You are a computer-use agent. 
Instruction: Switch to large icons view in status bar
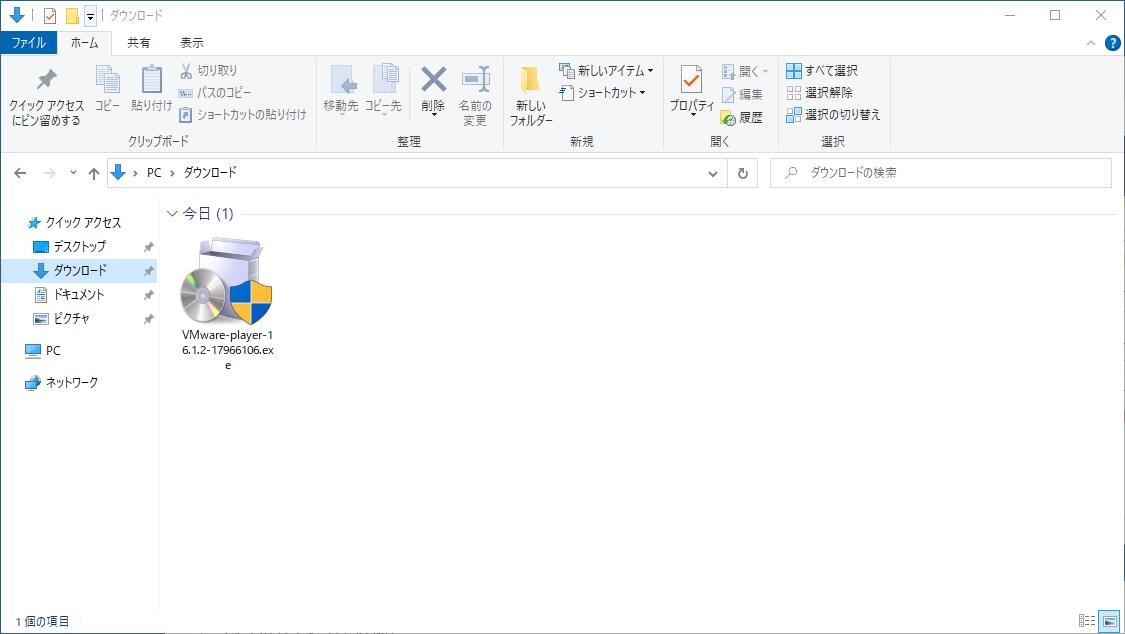(x=1109, y=621)
